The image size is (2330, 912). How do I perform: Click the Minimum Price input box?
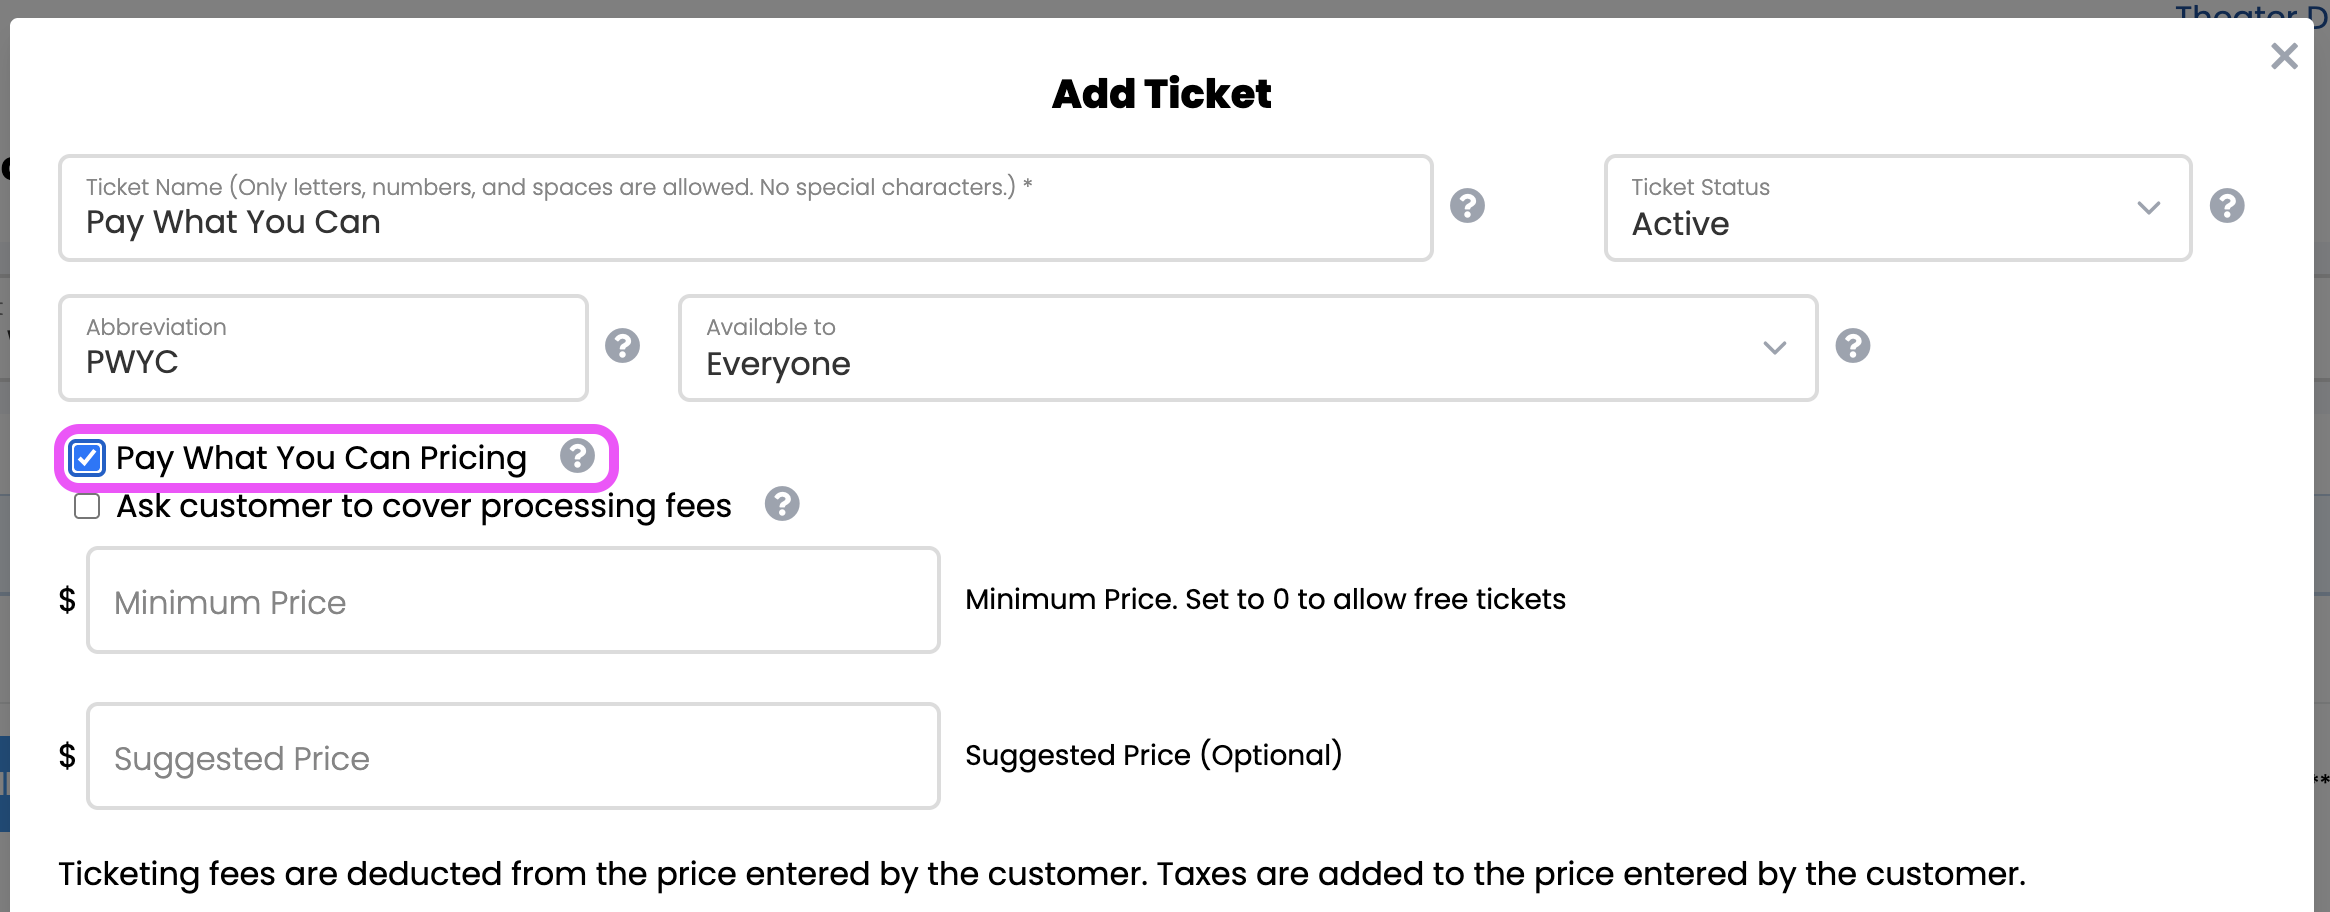(x=512, y=601)
